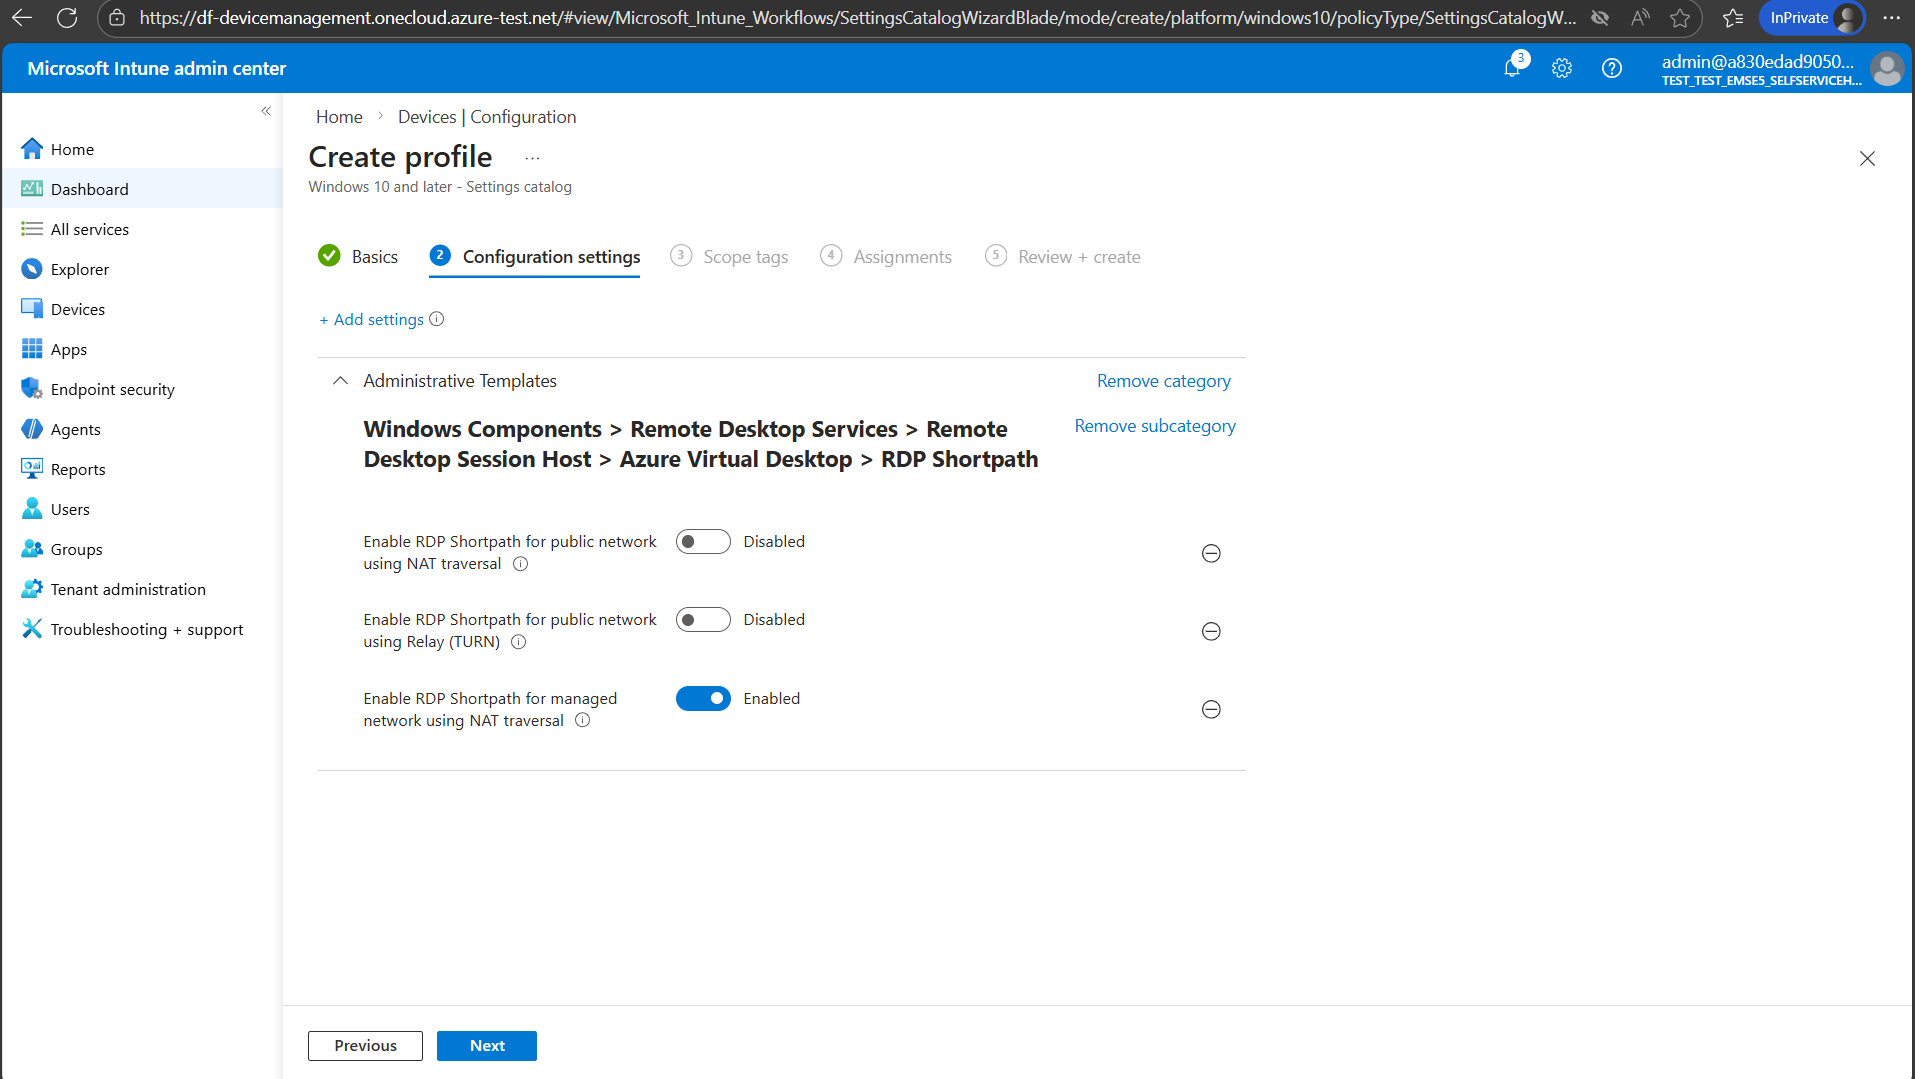1915x1079 pixels.
Task: Disable RDP Shortpath for managed network
Action: coord(703,698)
